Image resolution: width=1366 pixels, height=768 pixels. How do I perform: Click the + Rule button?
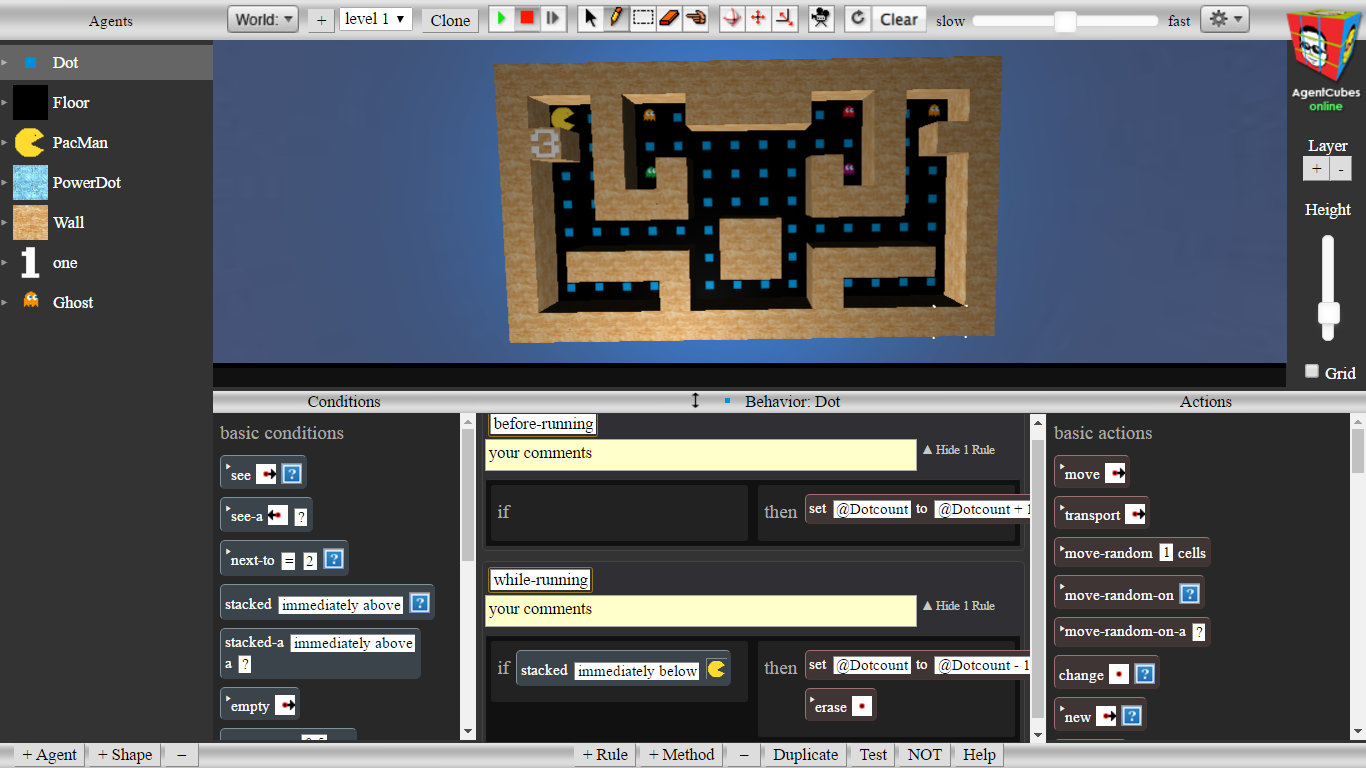(603, 755)
